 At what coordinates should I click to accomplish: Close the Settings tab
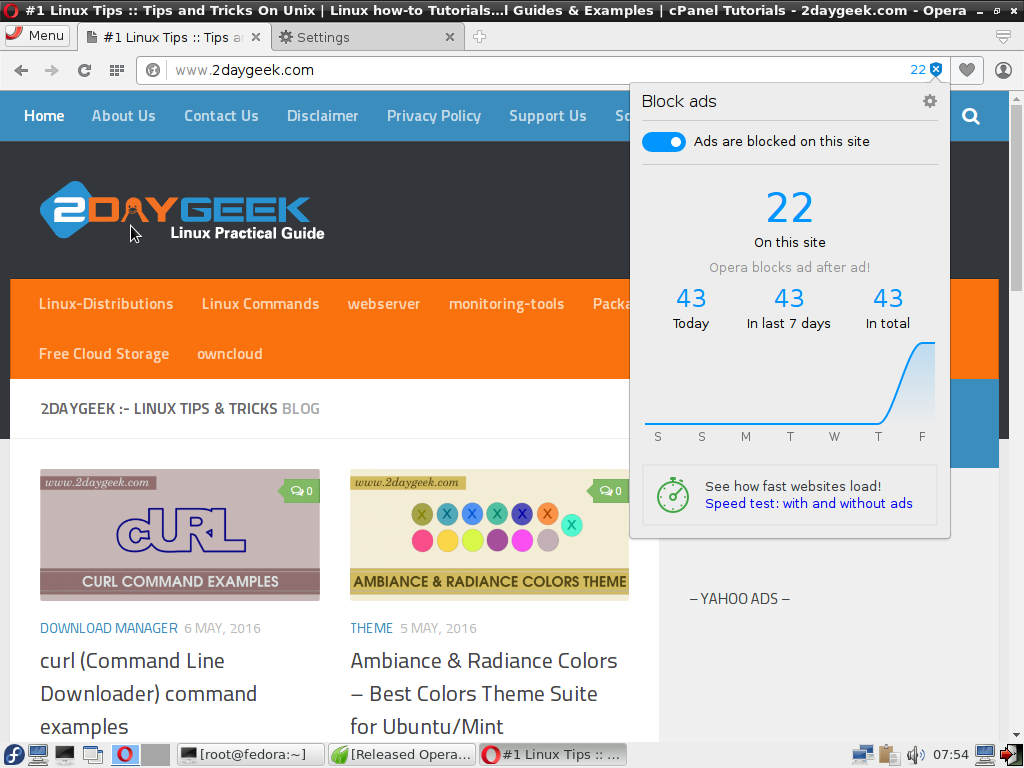450,37
